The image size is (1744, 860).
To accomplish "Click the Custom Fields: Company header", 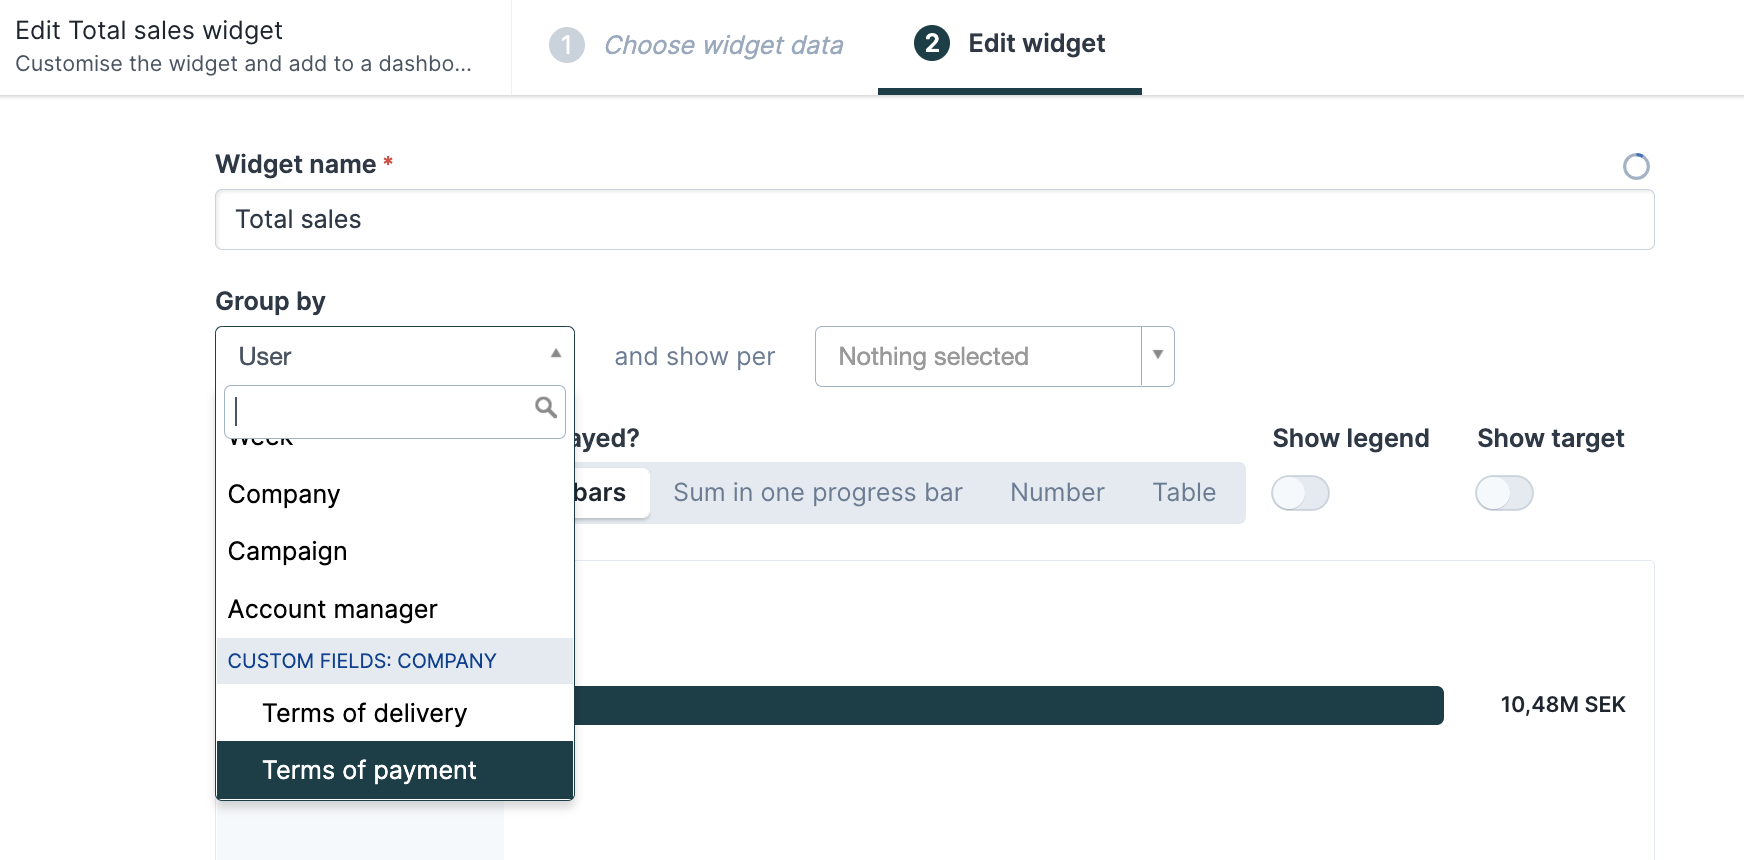I will point(395,661).
